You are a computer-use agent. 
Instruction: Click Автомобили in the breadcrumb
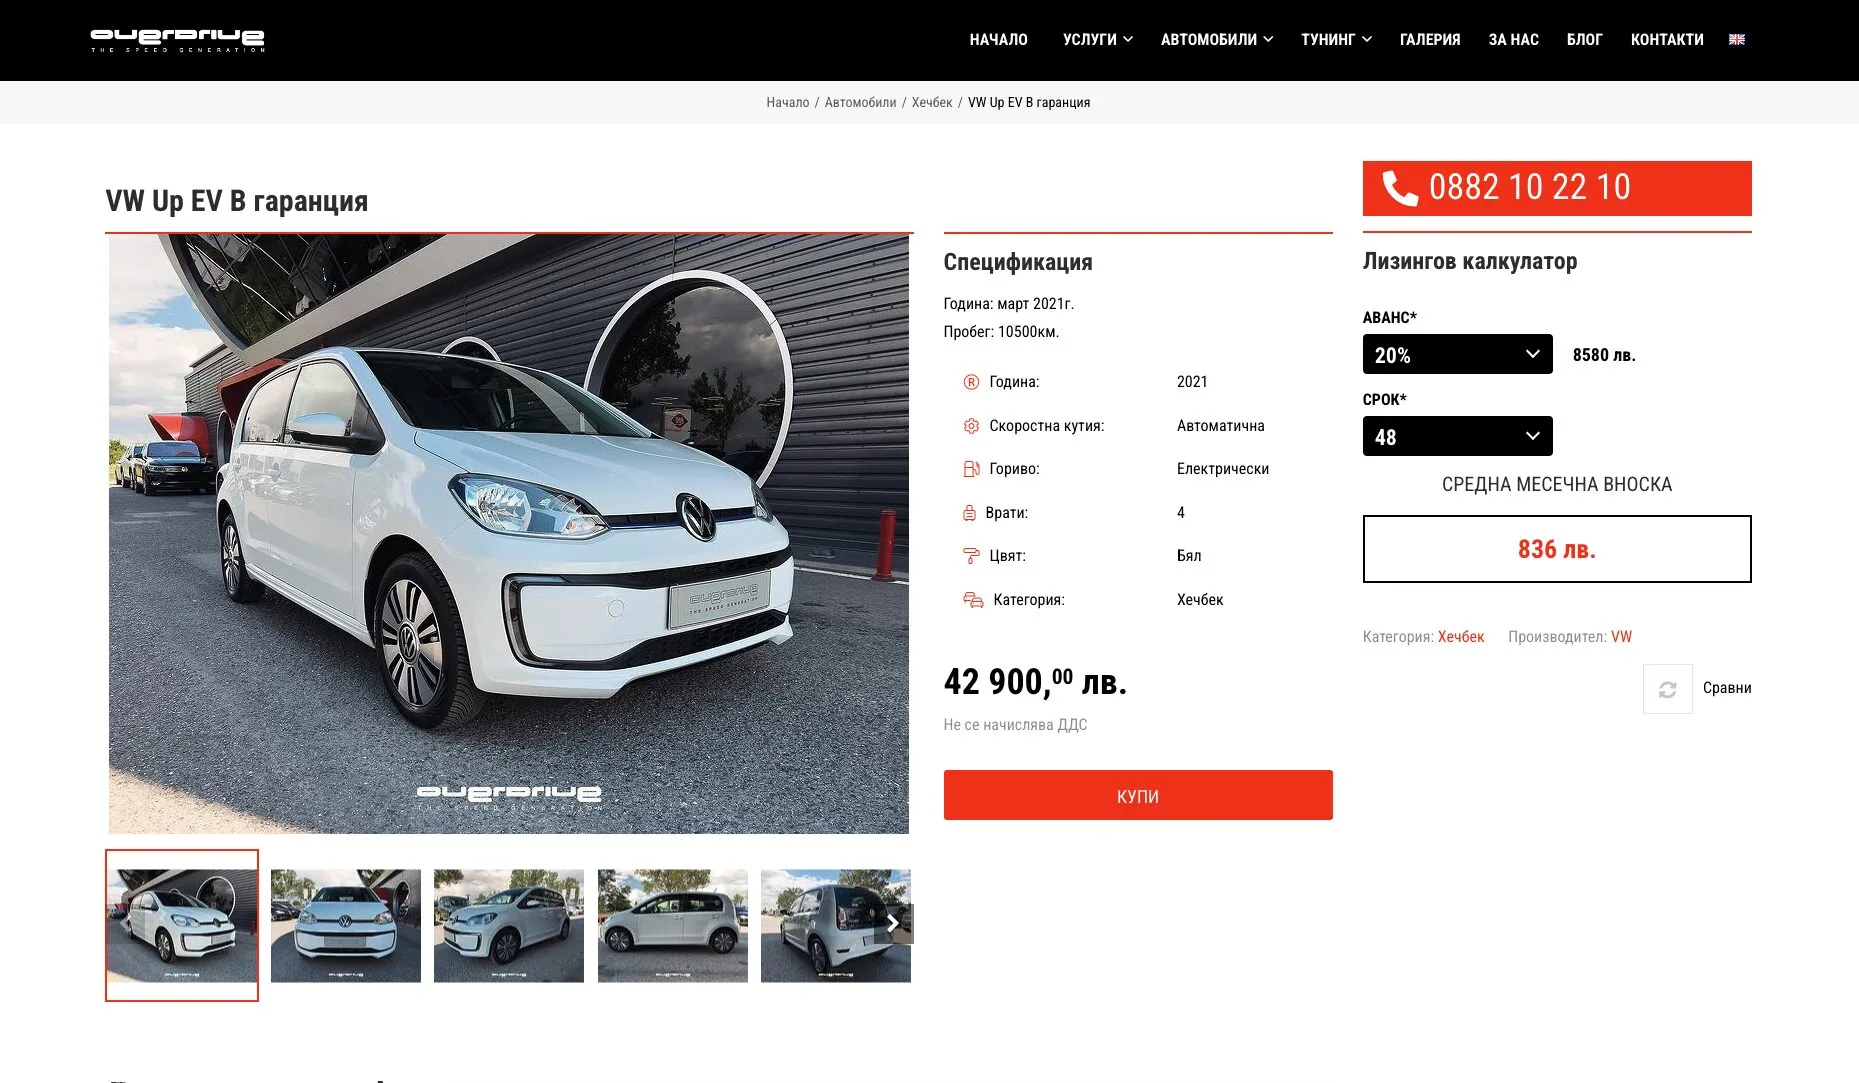click(860, 103)
